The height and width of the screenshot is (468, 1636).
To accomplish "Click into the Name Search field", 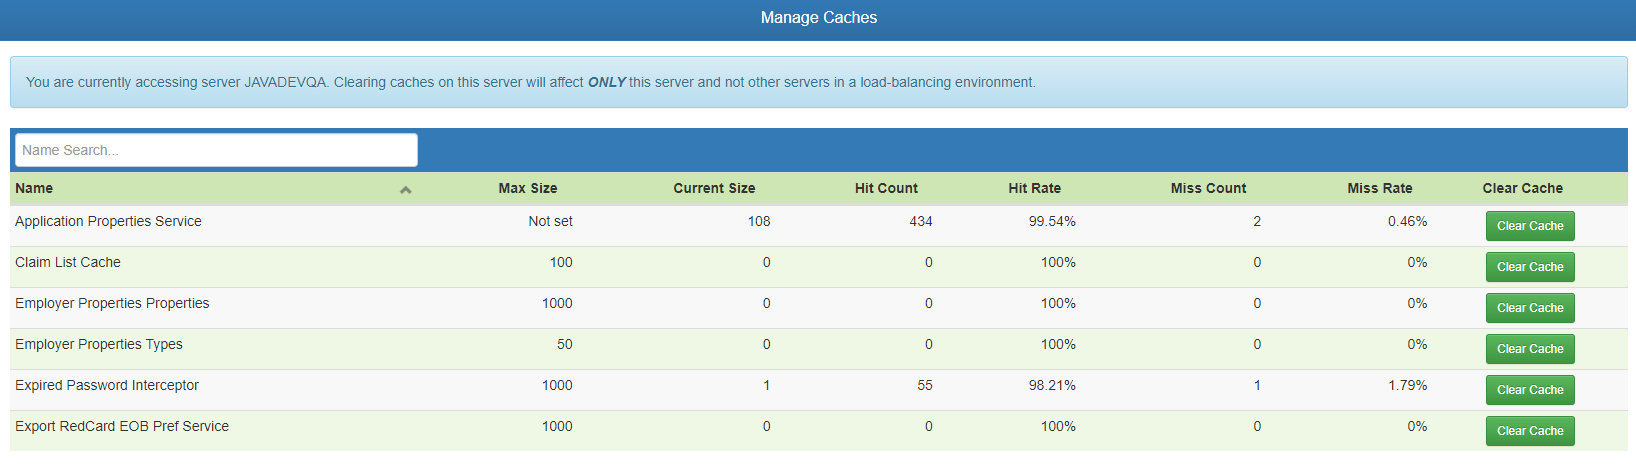I will click(216, 150).
